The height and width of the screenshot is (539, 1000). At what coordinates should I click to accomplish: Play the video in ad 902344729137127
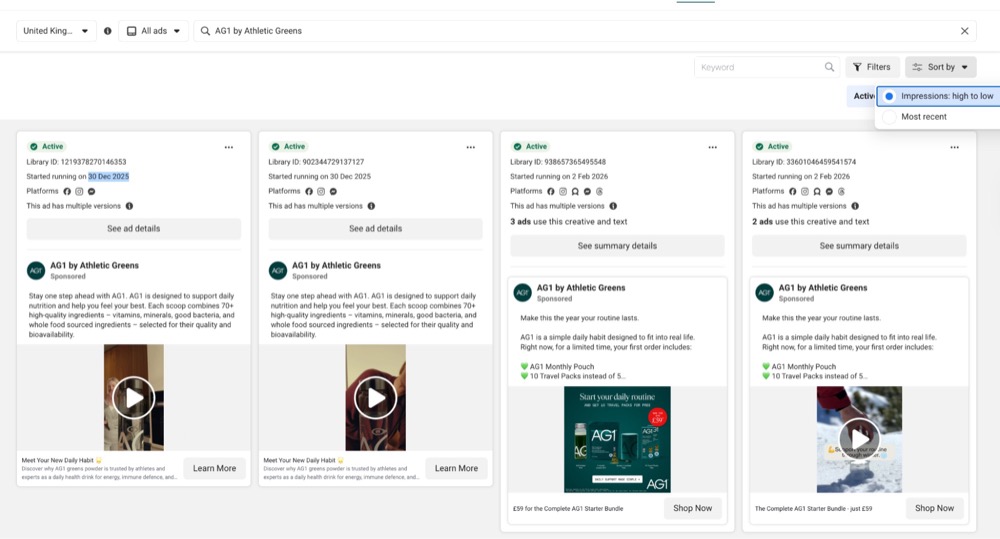pos(376,398)
